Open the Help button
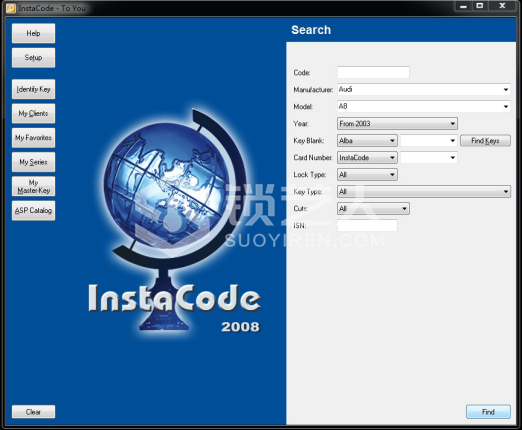 (x=33, y=33)
